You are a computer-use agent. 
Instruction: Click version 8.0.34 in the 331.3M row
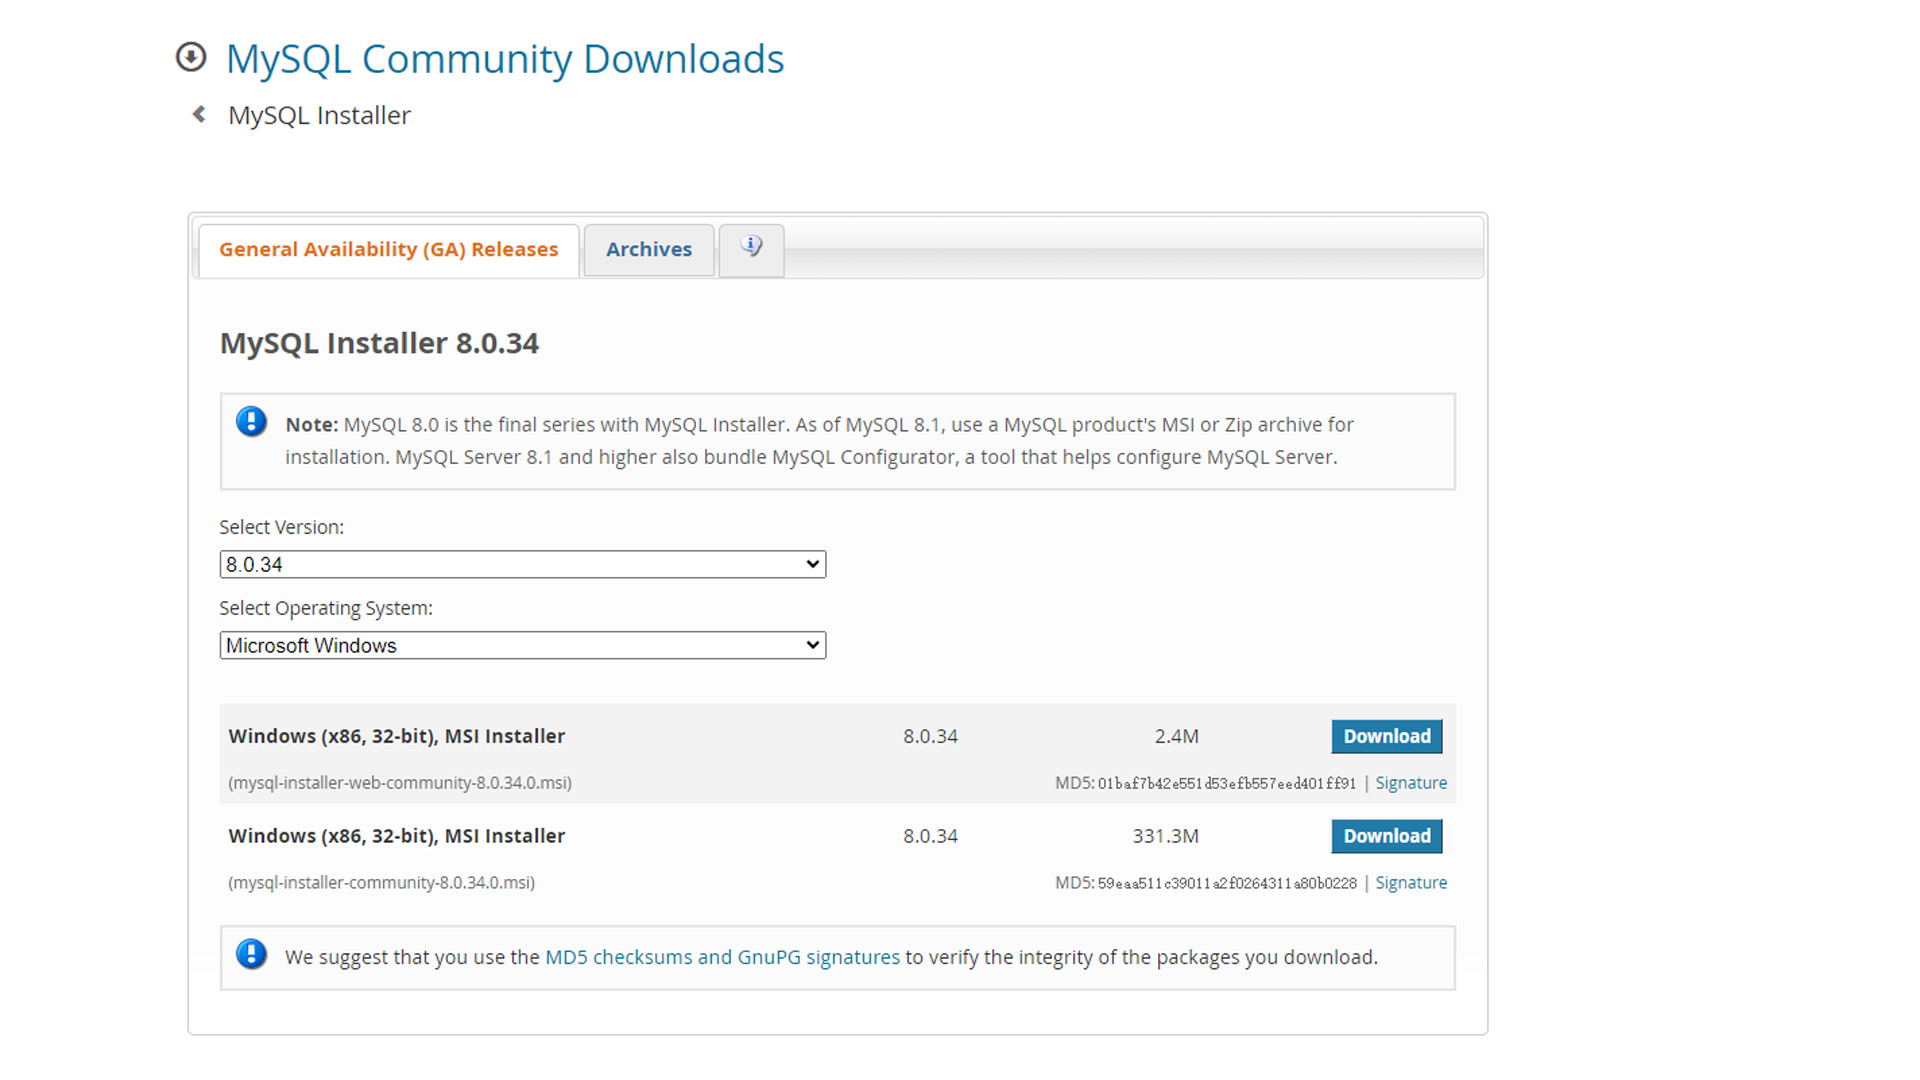click(x=930, y=836)
